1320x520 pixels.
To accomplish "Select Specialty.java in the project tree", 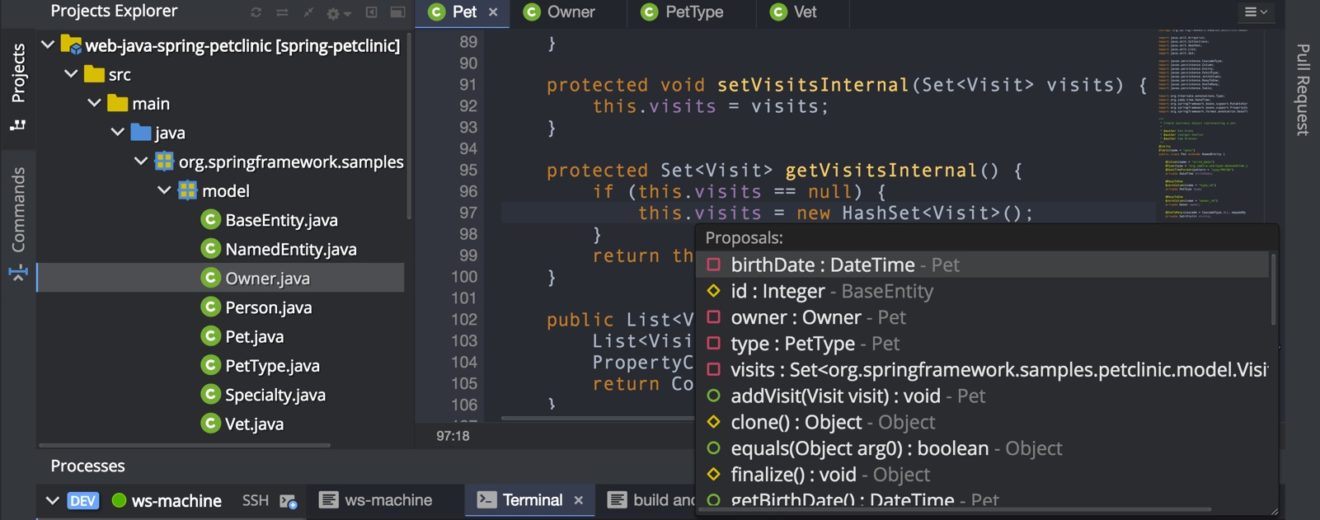I will pos(267,394).
